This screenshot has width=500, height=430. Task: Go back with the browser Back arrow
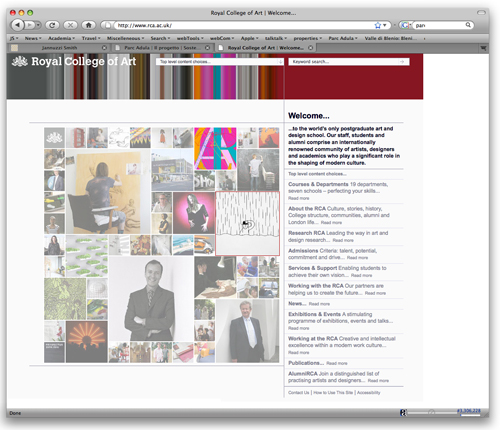(18, 25)
